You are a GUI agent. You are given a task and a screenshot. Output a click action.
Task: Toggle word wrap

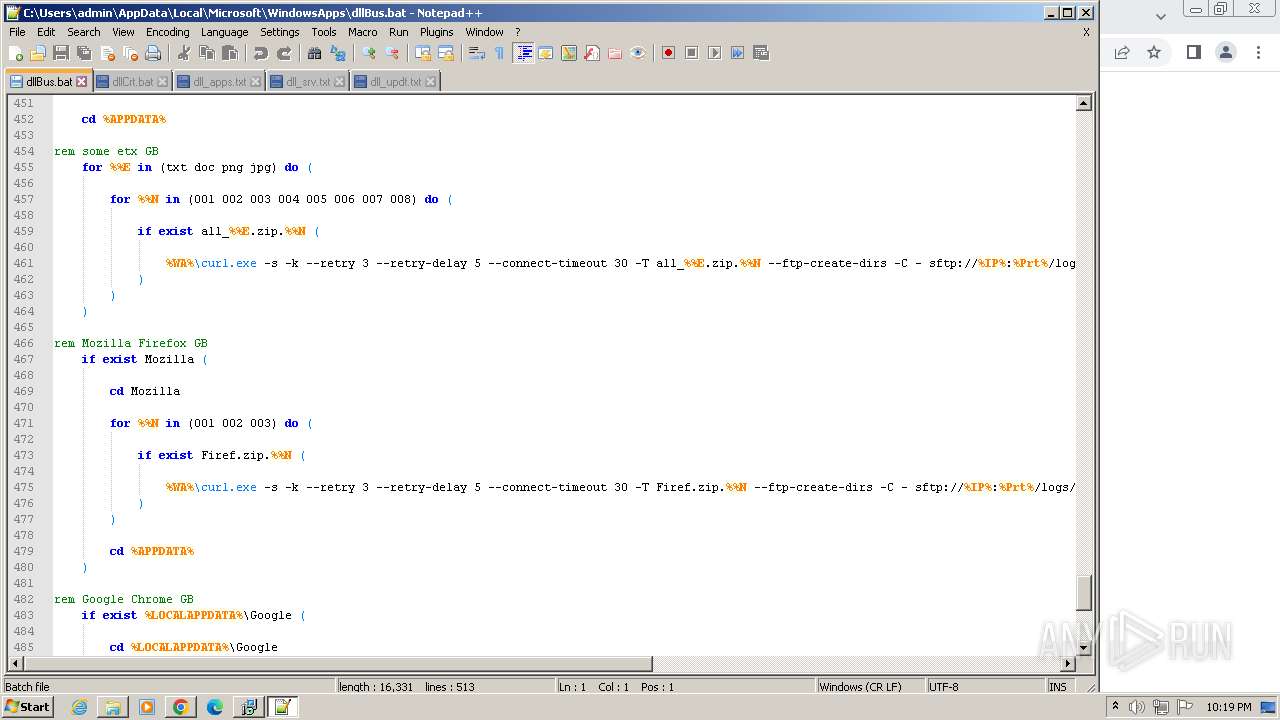pyautogui.click(x=477, y=53)
